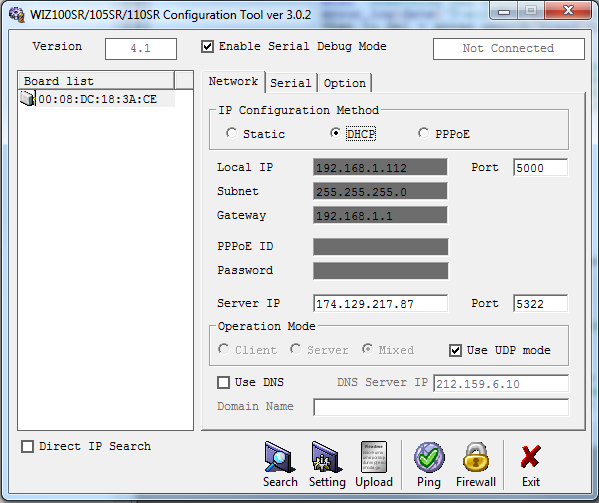Screen dimensions: 599x503
Task: Uncheck Use UDP mode
Action: click(455, 350)
